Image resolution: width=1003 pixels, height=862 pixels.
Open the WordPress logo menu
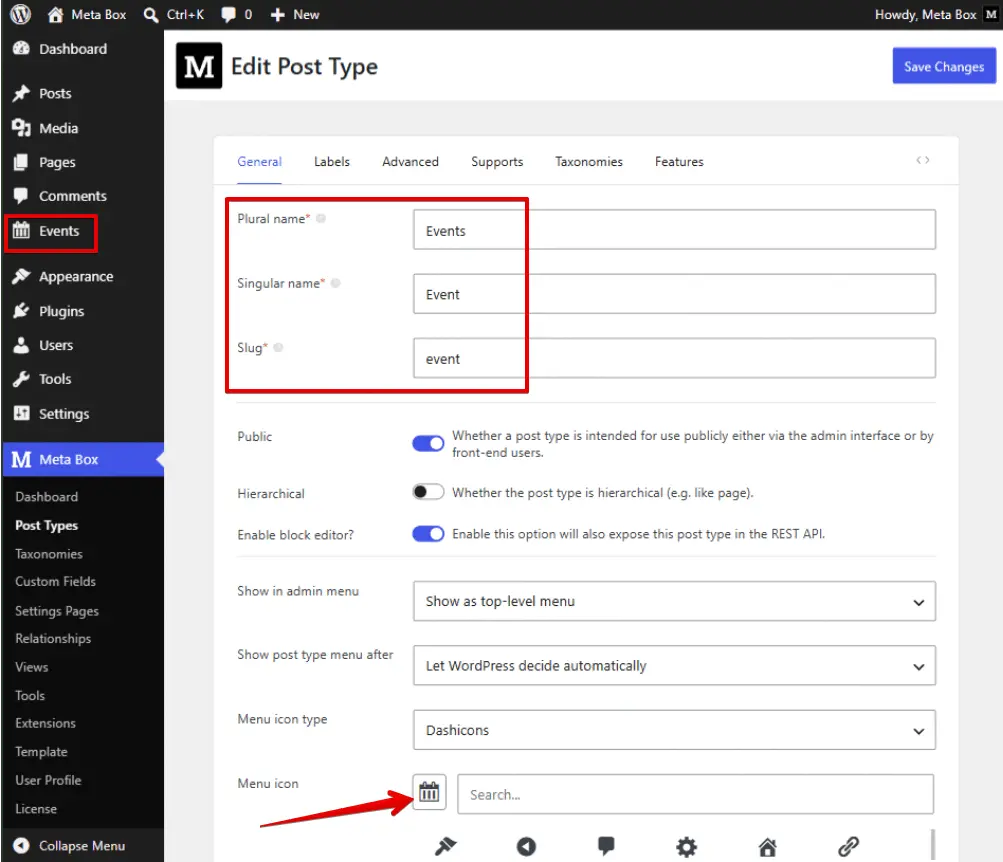click(x=20, y=14)
